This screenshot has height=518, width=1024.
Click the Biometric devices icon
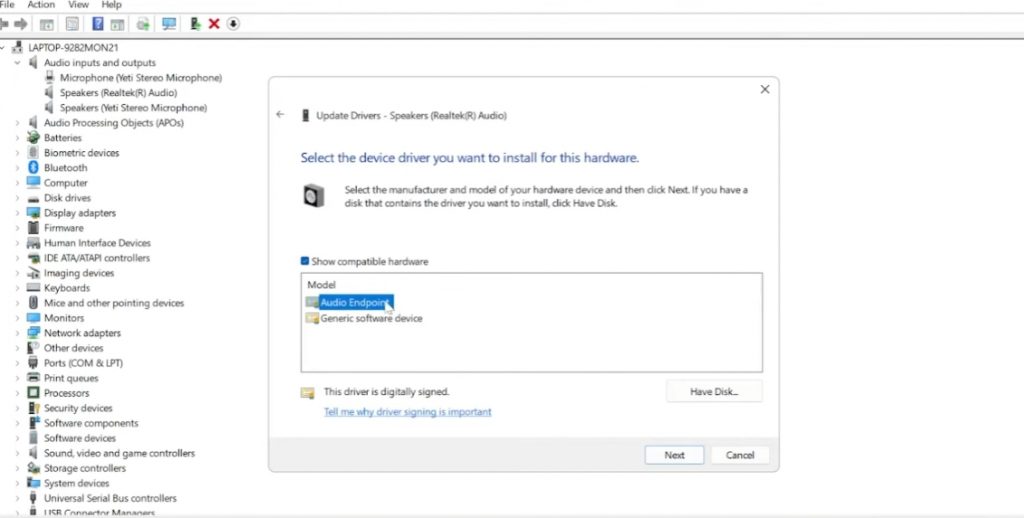click(x=33, y=153)
